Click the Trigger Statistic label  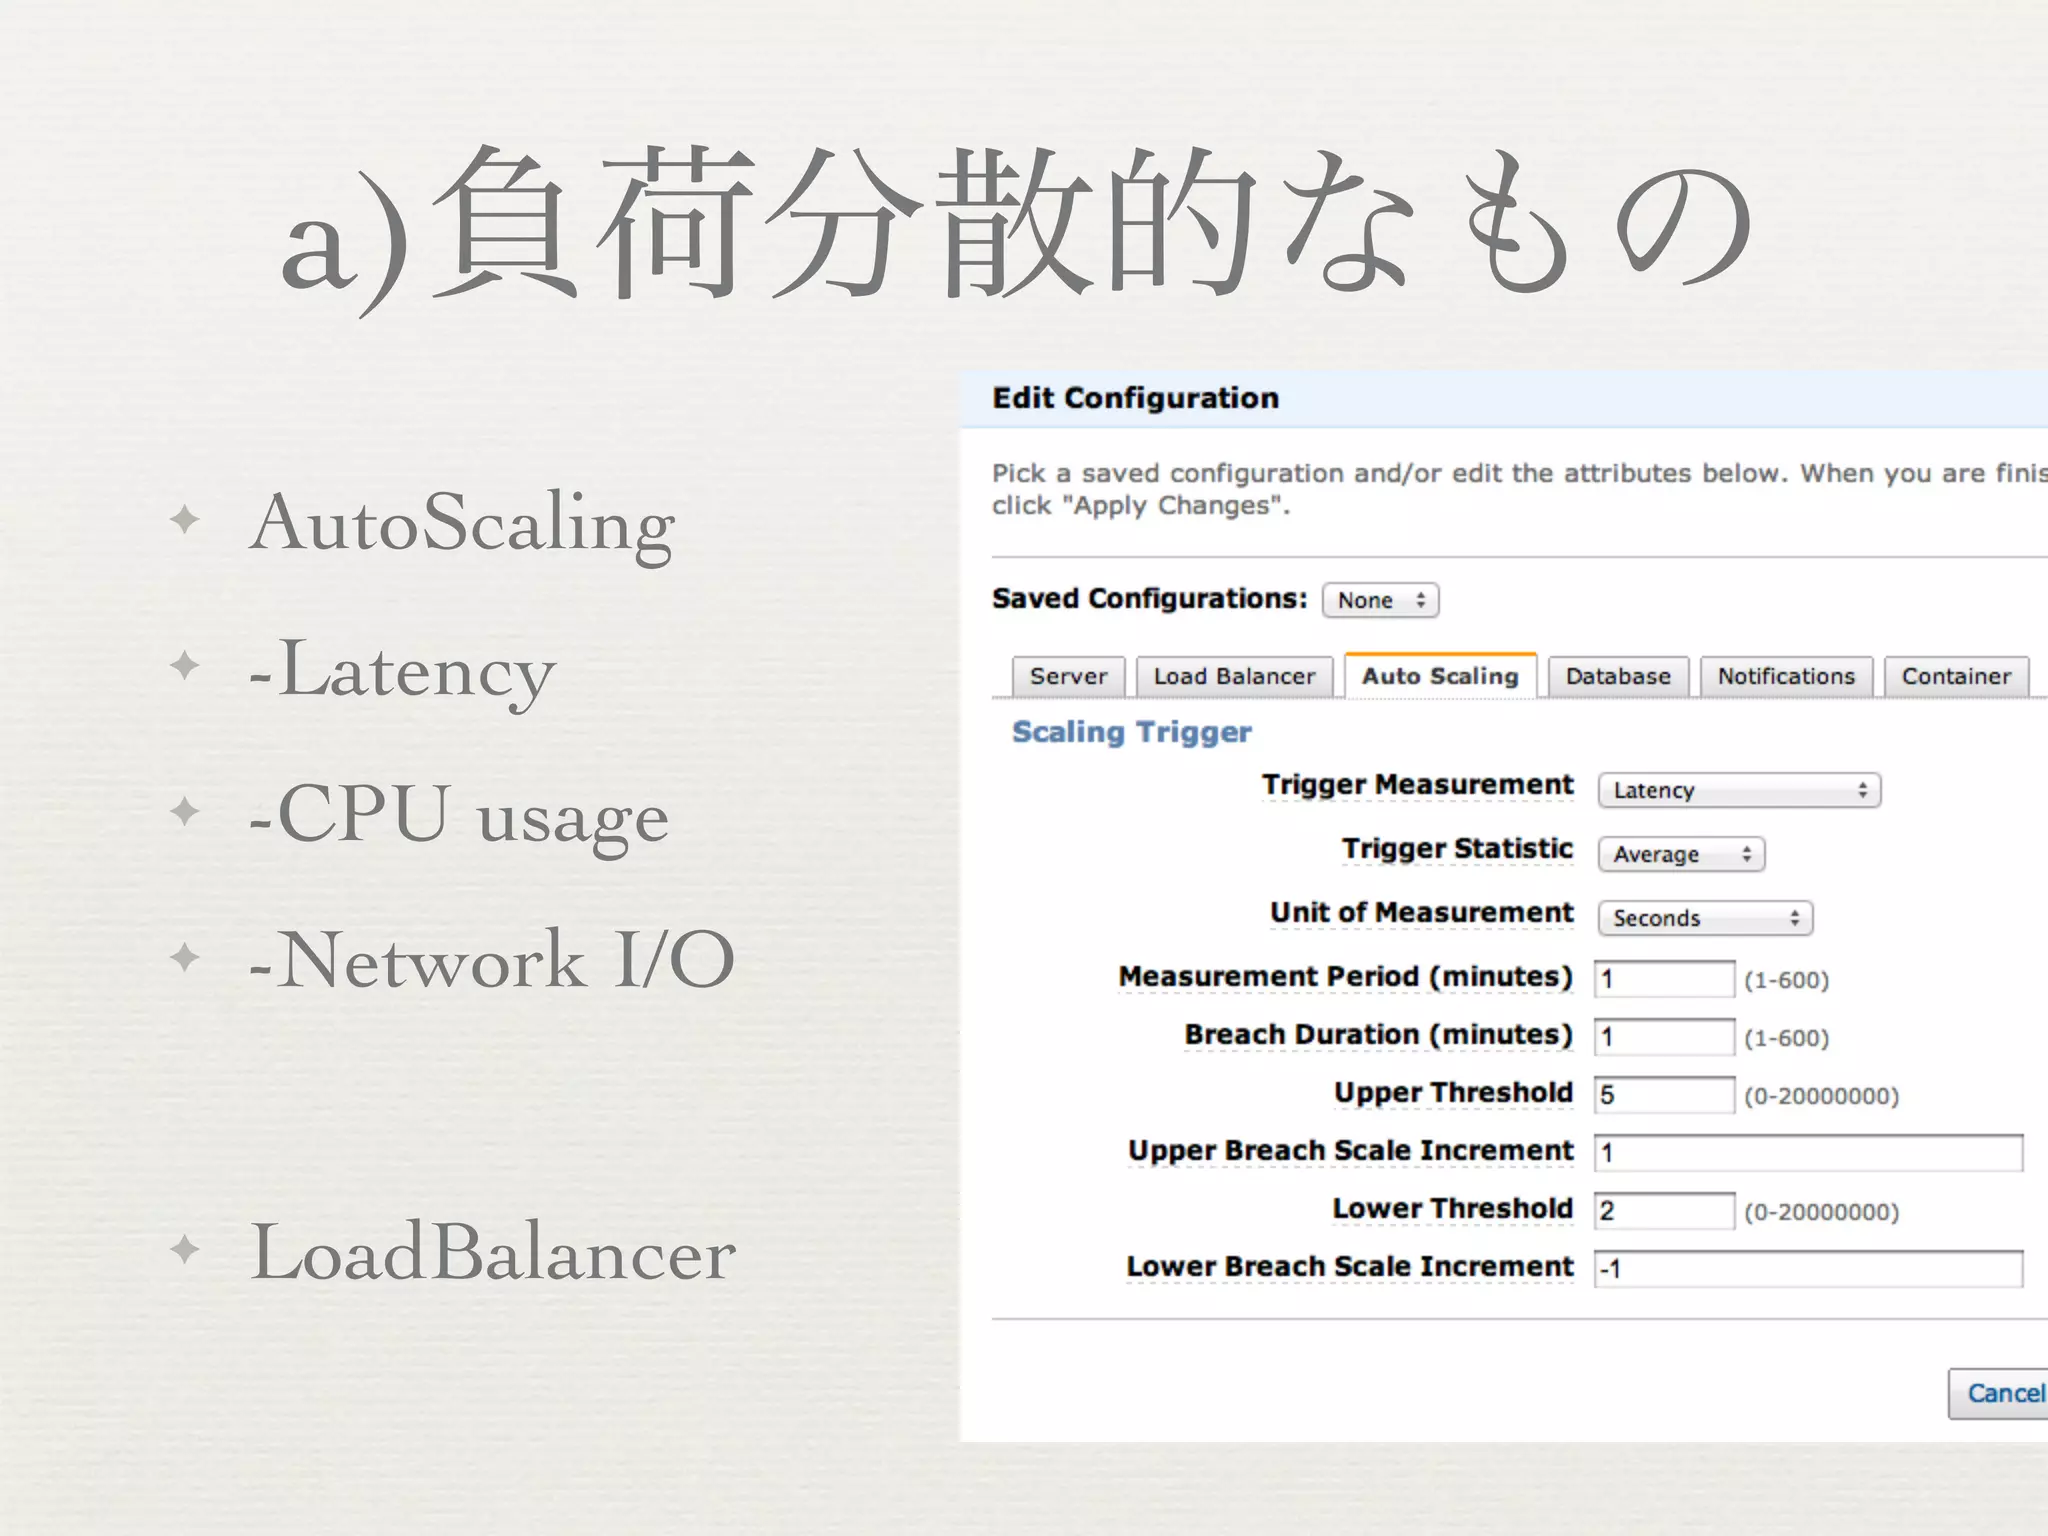1457,849
